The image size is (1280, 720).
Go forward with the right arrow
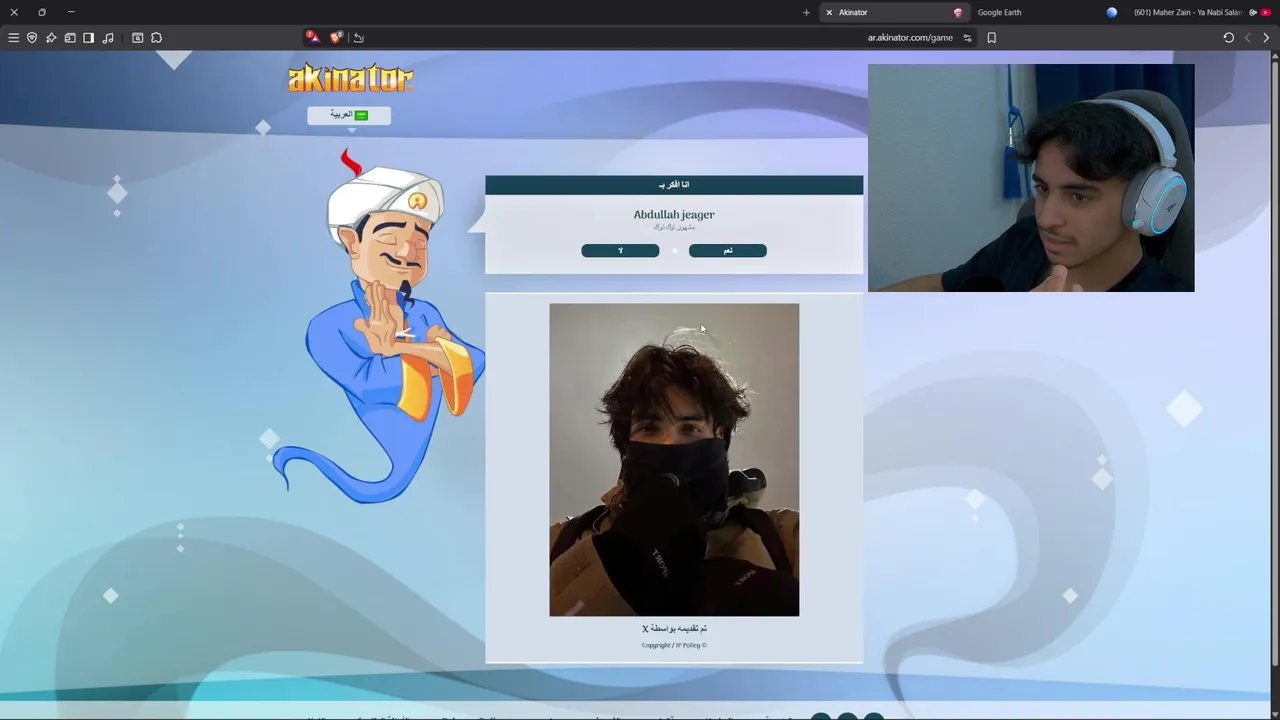point(1266,38)
